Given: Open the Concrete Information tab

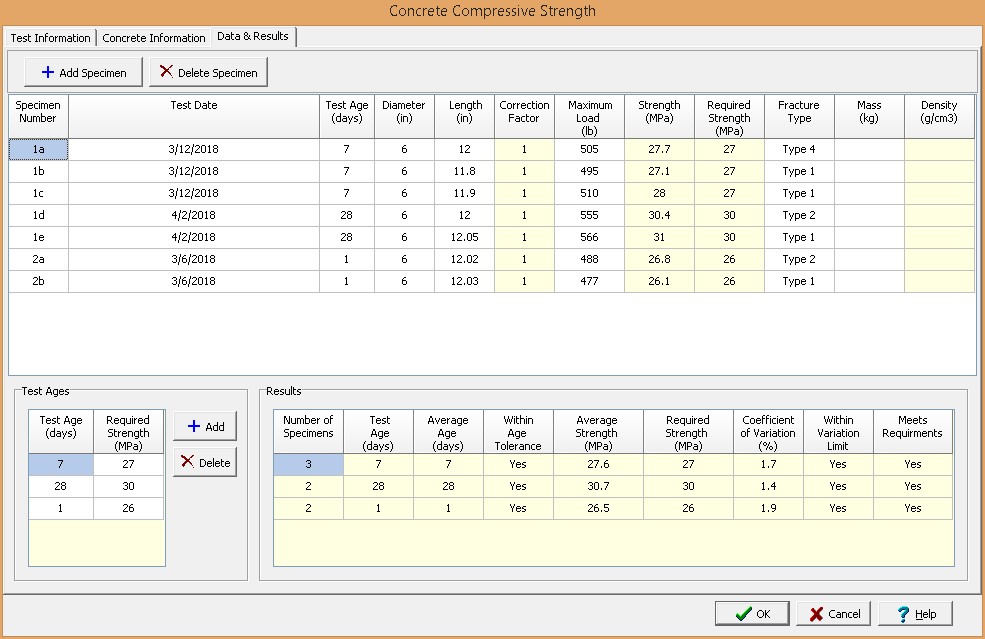Looking at the screenshot, I should pos(154,38).
